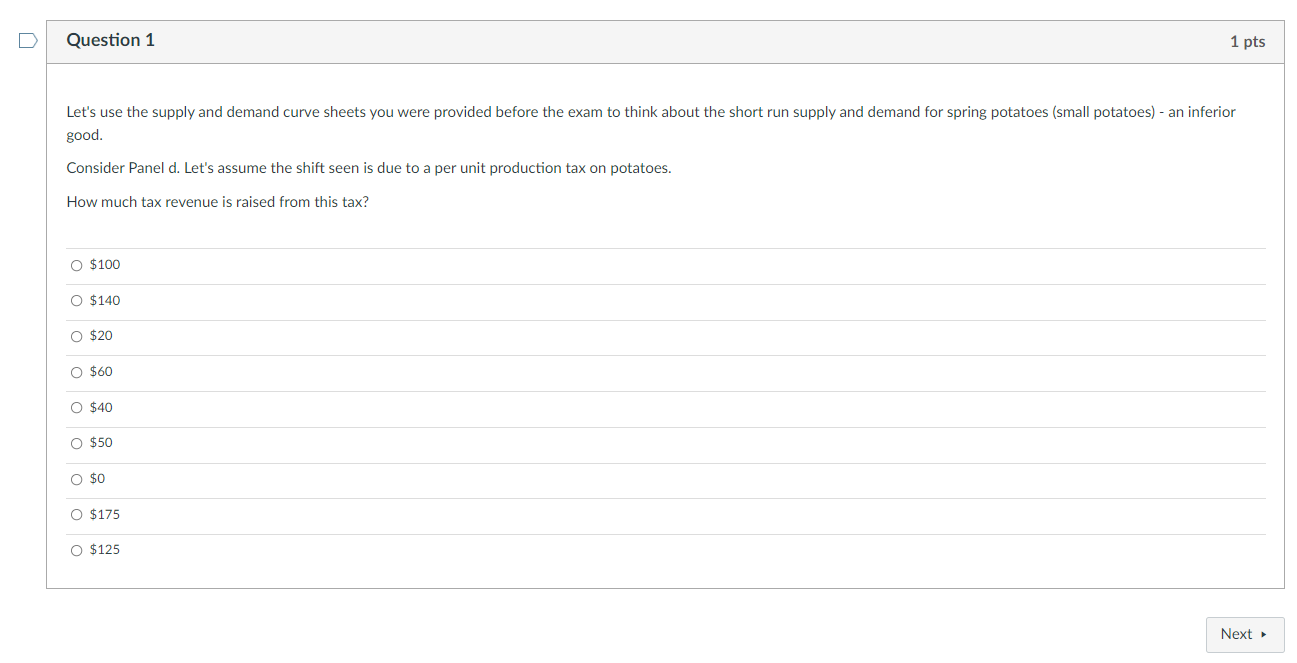Viewport: 1297px width, 663px height.
Task: Click the $100 answer text label
Action: [x=104, y=265]
